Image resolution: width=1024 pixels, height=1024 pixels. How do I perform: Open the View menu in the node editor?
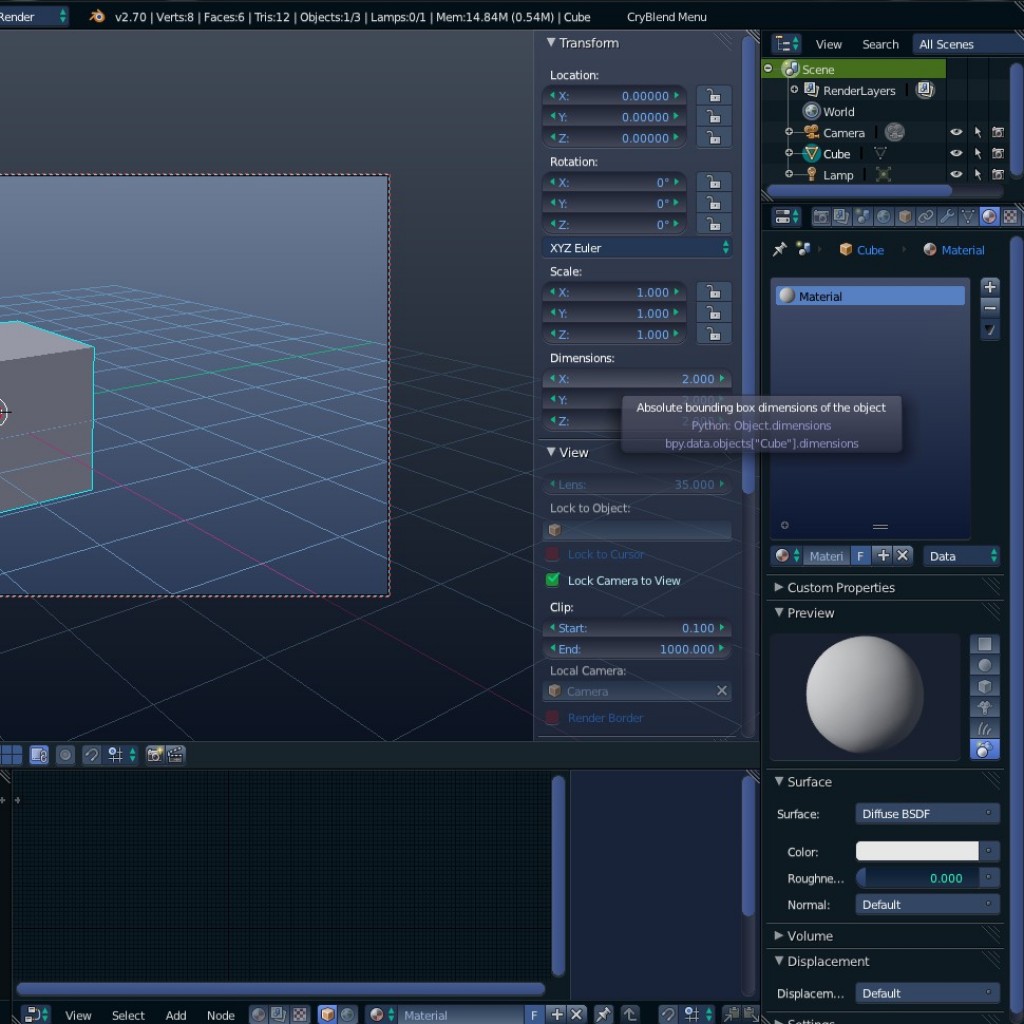[78, 1014]
